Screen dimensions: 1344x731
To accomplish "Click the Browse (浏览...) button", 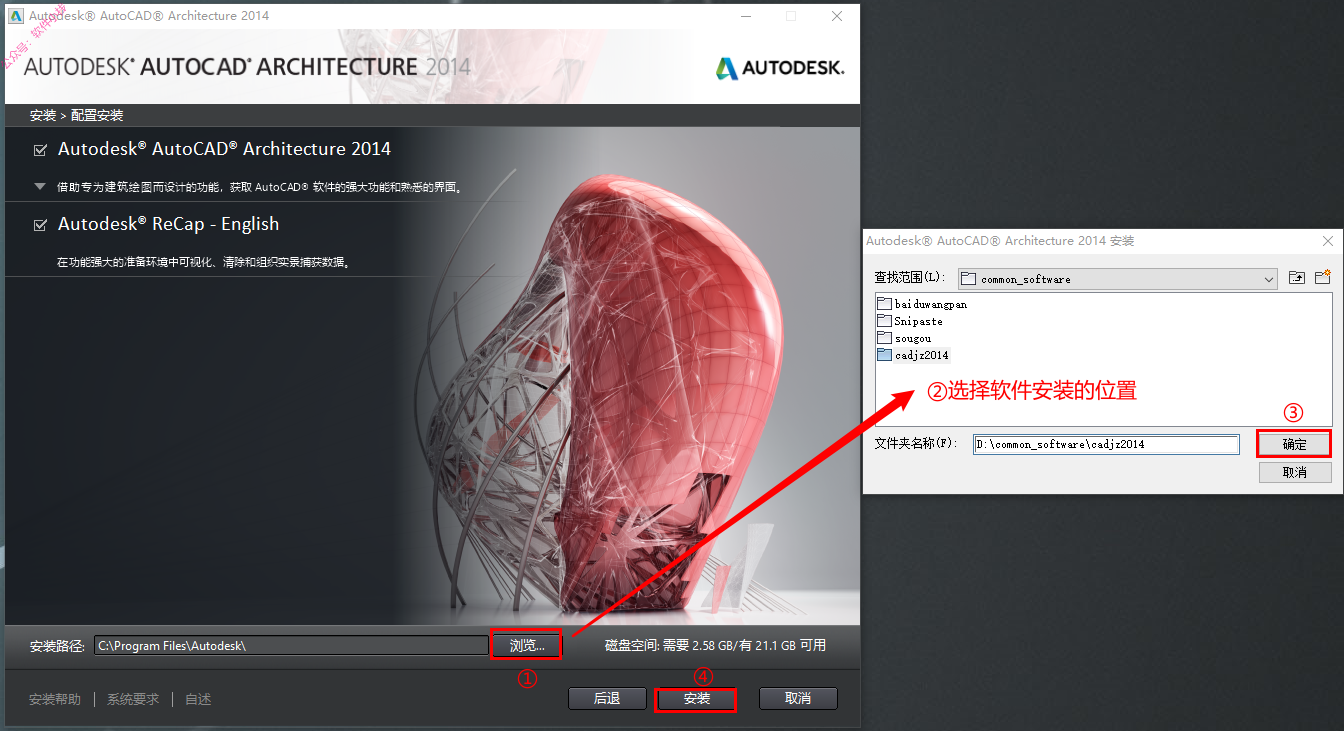I will click(x=527, y=646).
